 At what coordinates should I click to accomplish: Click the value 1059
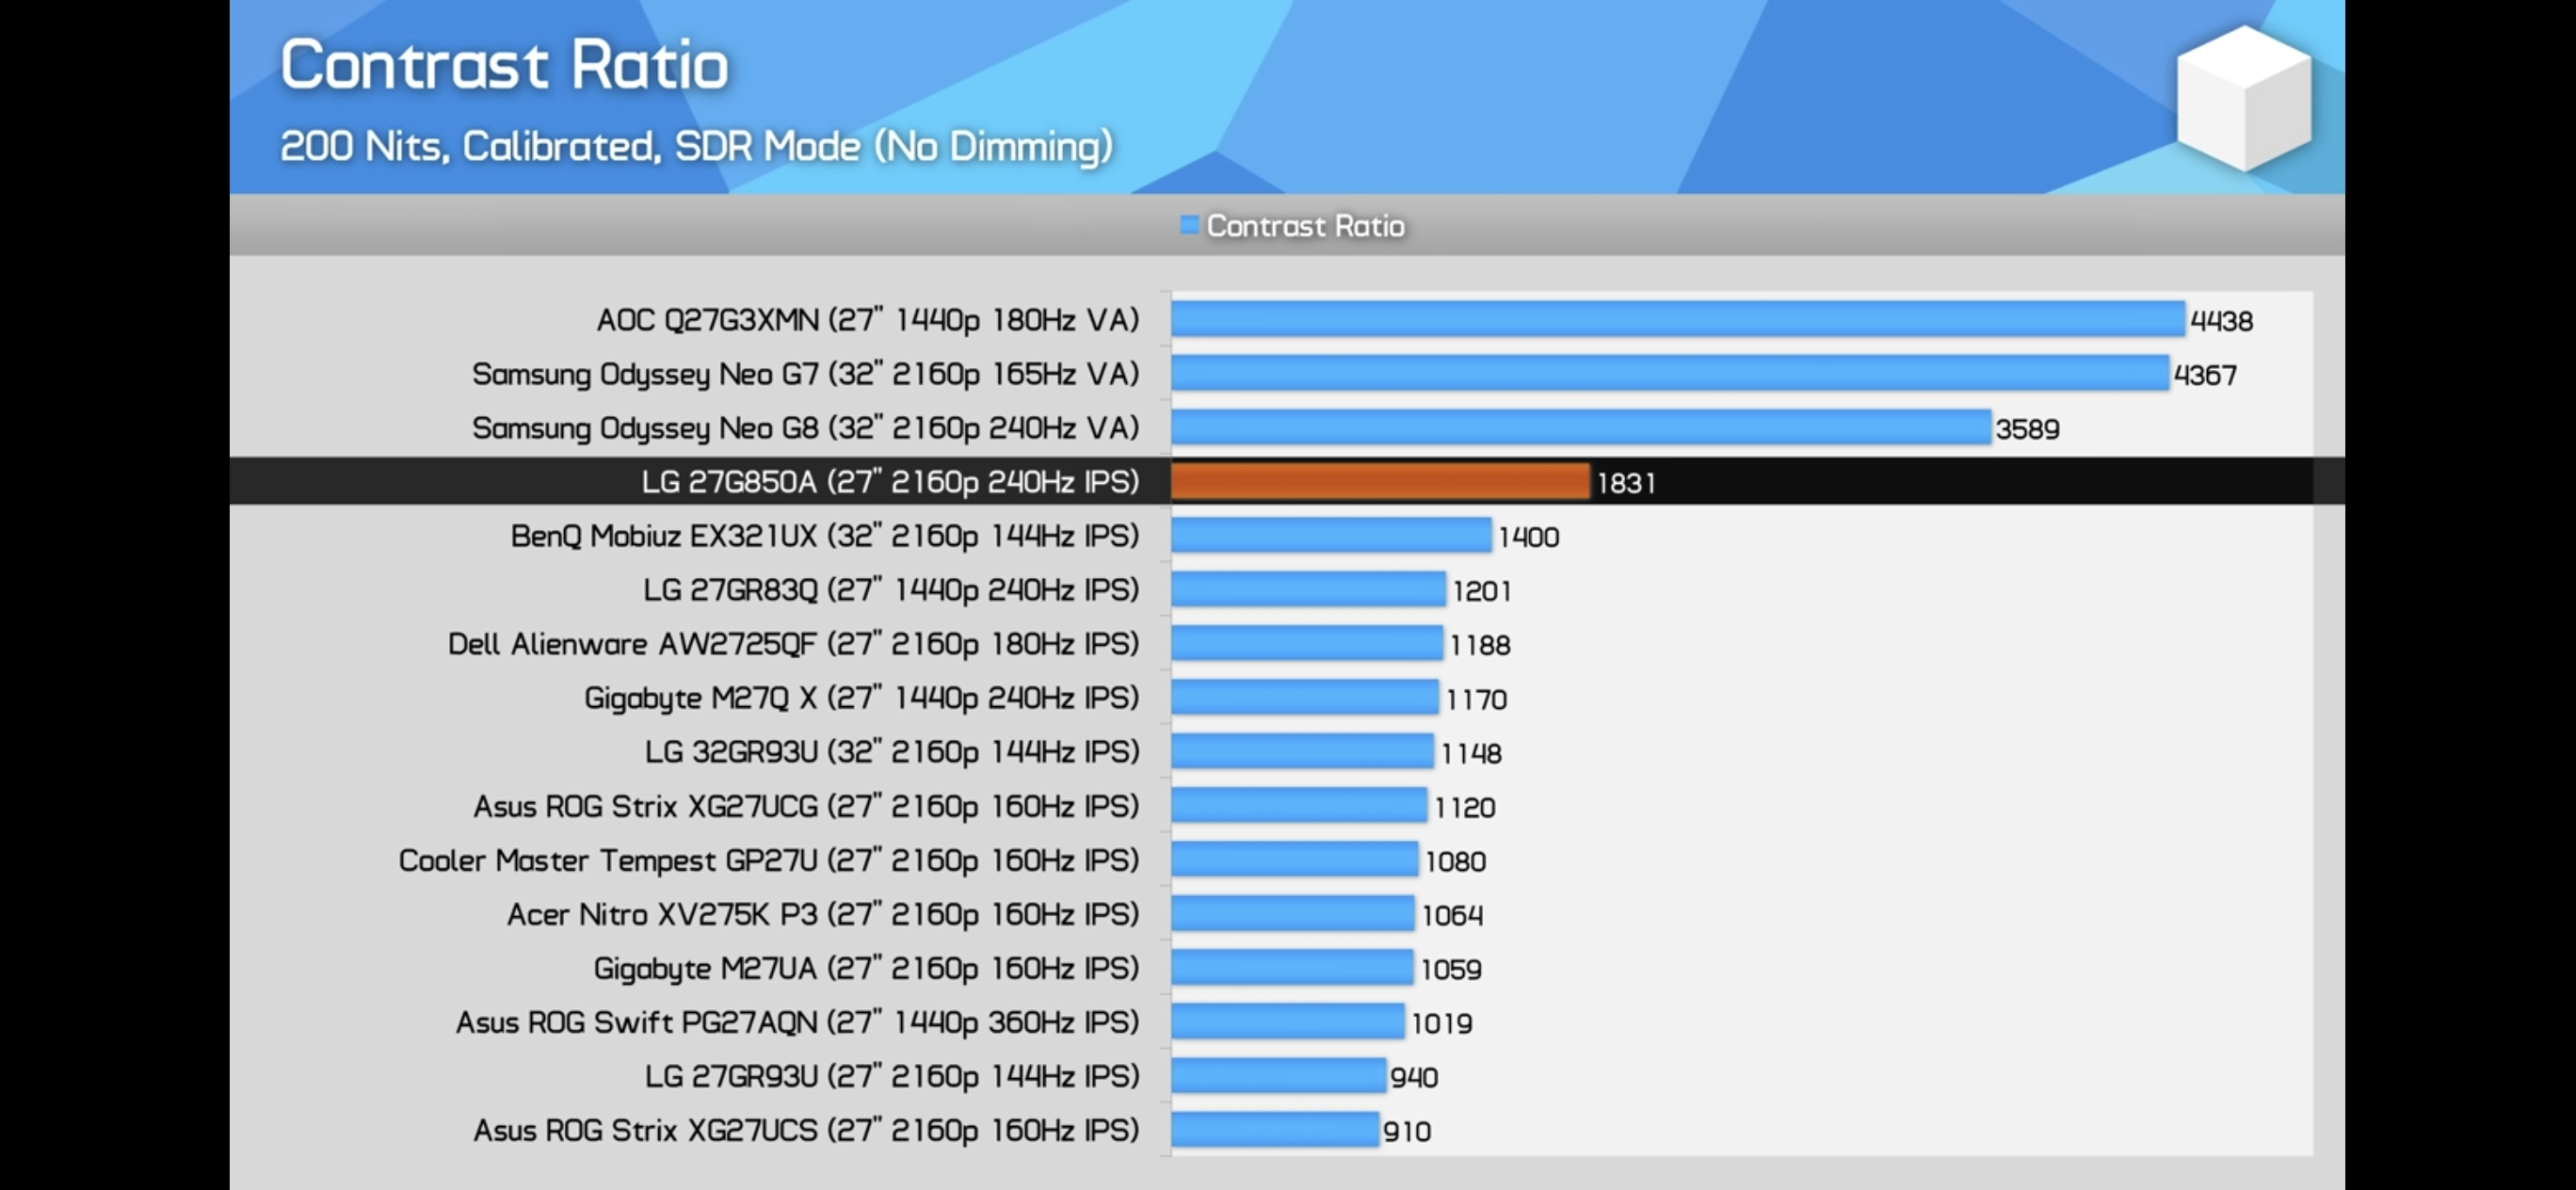coord(1451,969)
